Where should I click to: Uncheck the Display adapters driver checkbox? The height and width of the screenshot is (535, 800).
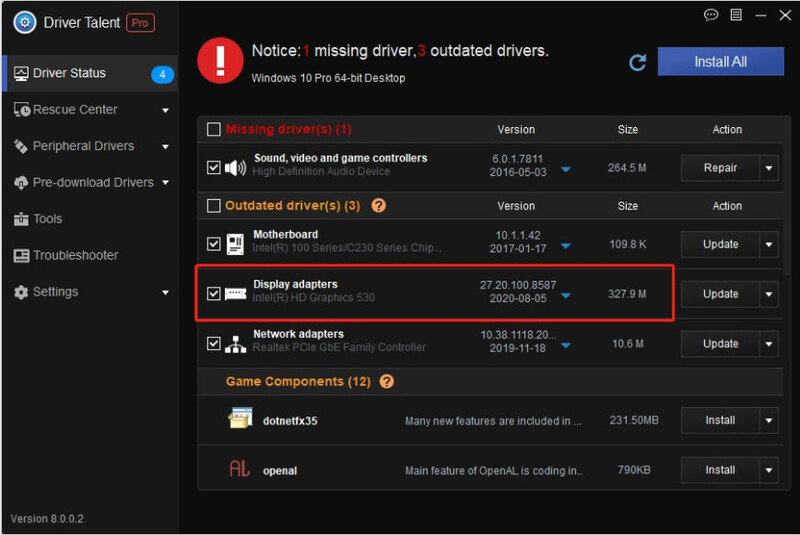coord(214,294)
